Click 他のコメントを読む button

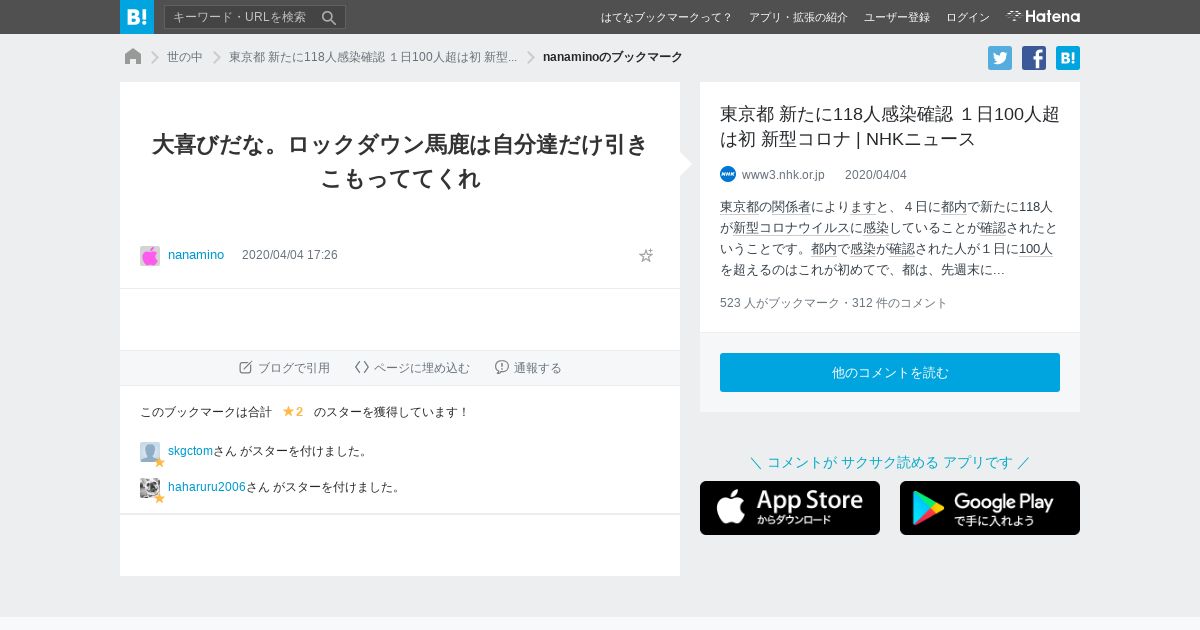890,372
